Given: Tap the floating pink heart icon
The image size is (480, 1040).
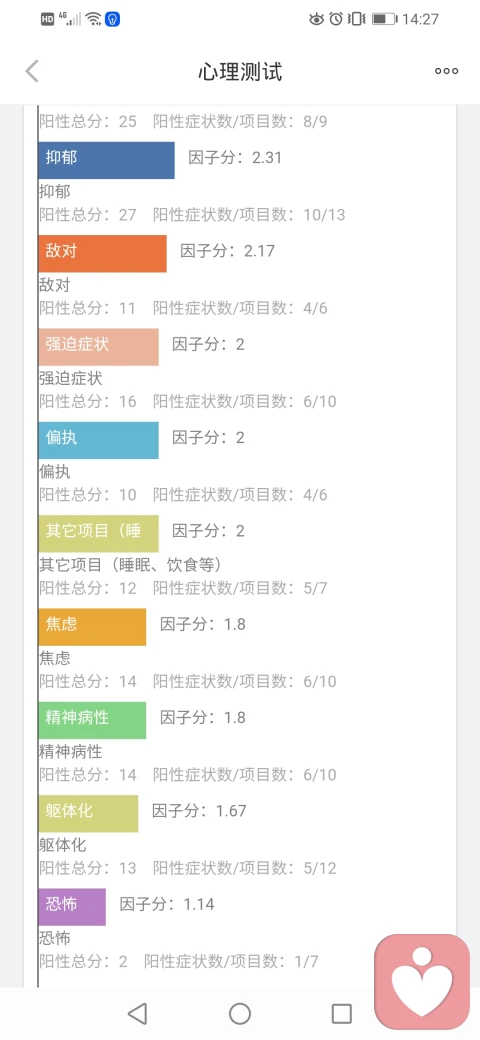Looking at the screenshot, I should tap(422, 977).
